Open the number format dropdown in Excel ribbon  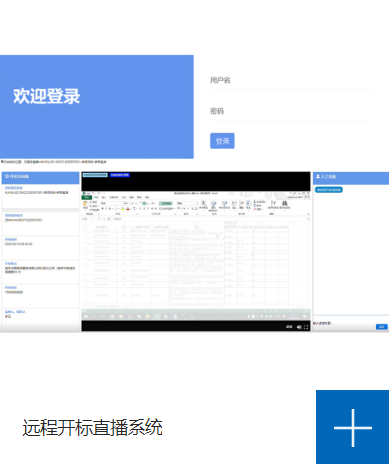[187, 203]
